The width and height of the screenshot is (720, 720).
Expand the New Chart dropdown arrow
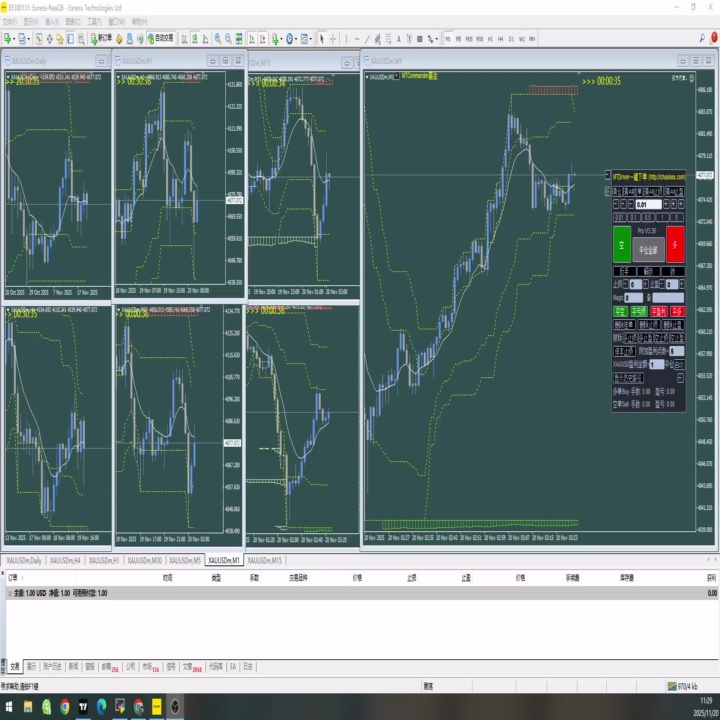coord(14,39)
